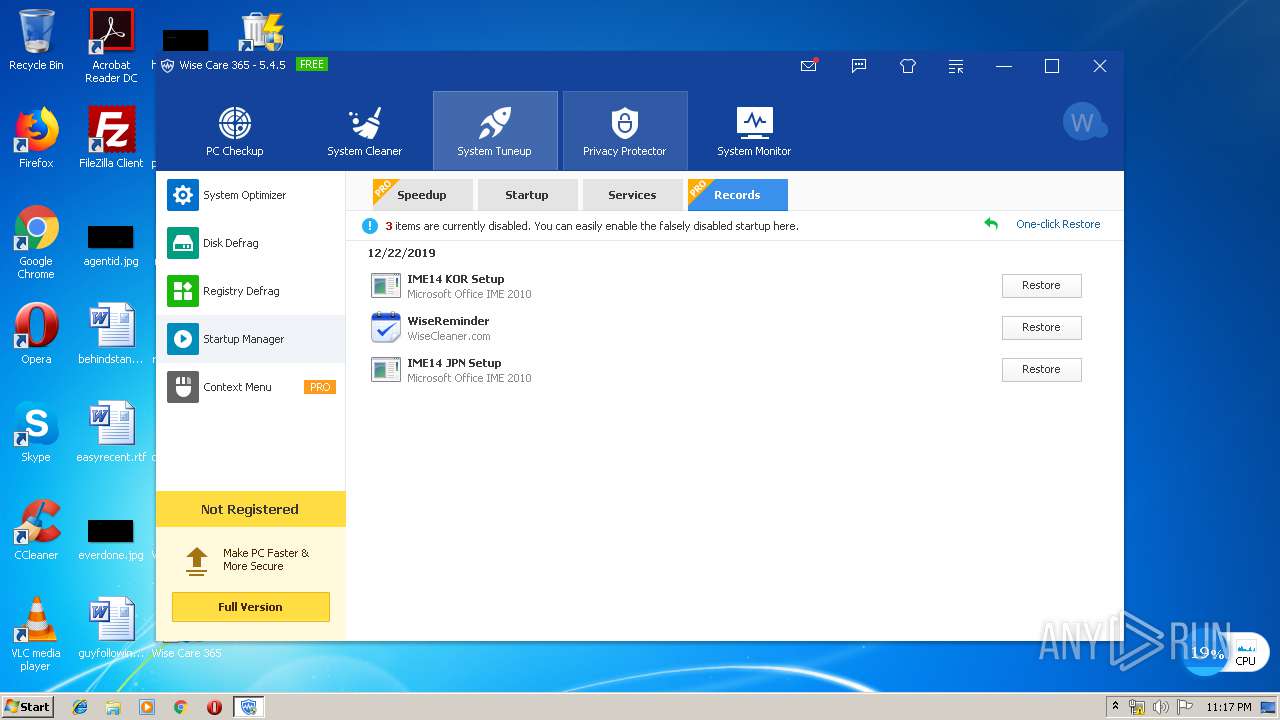Viewport: 1280px width, 720px height.
Task: Click the Full Version button
Action: (x=250, y=607)
